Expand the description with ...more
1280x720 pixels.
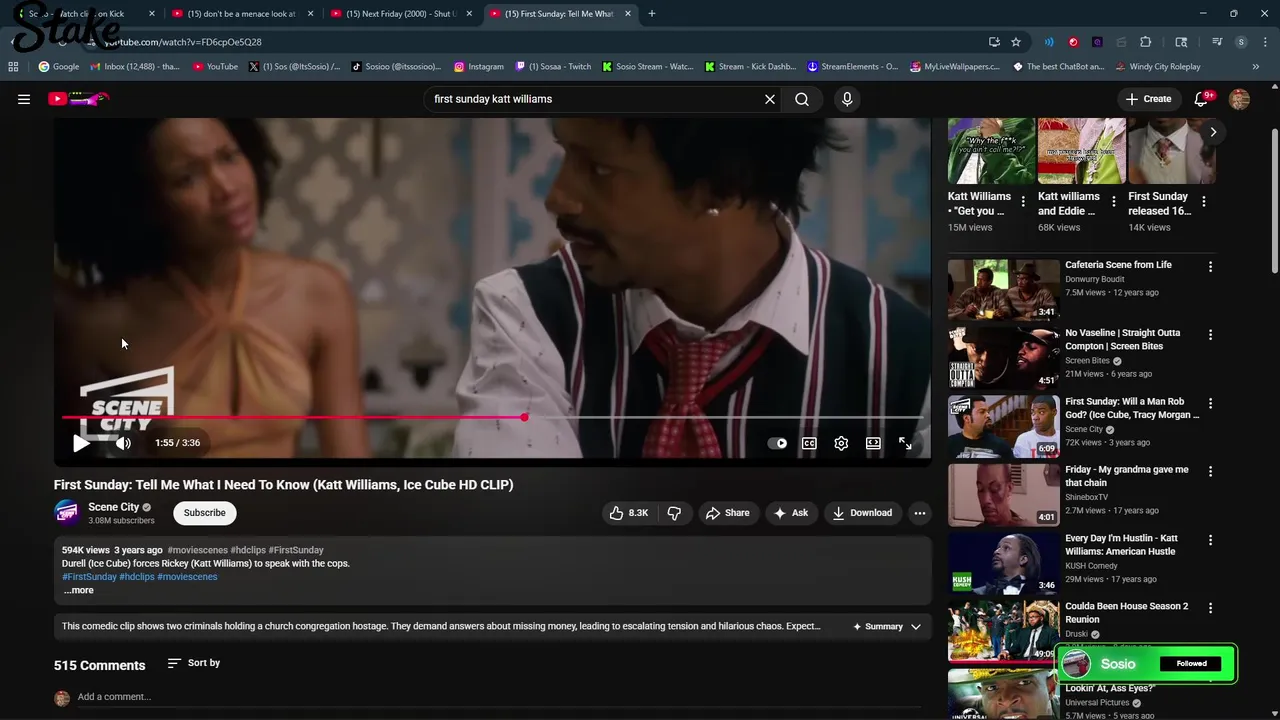point(78,590)
